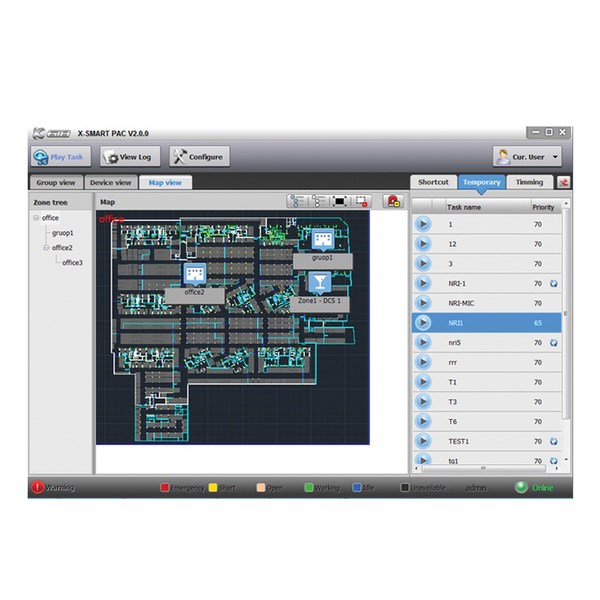600x600 pixels.
Task: Select the Temporary tab
Action: 482,182
